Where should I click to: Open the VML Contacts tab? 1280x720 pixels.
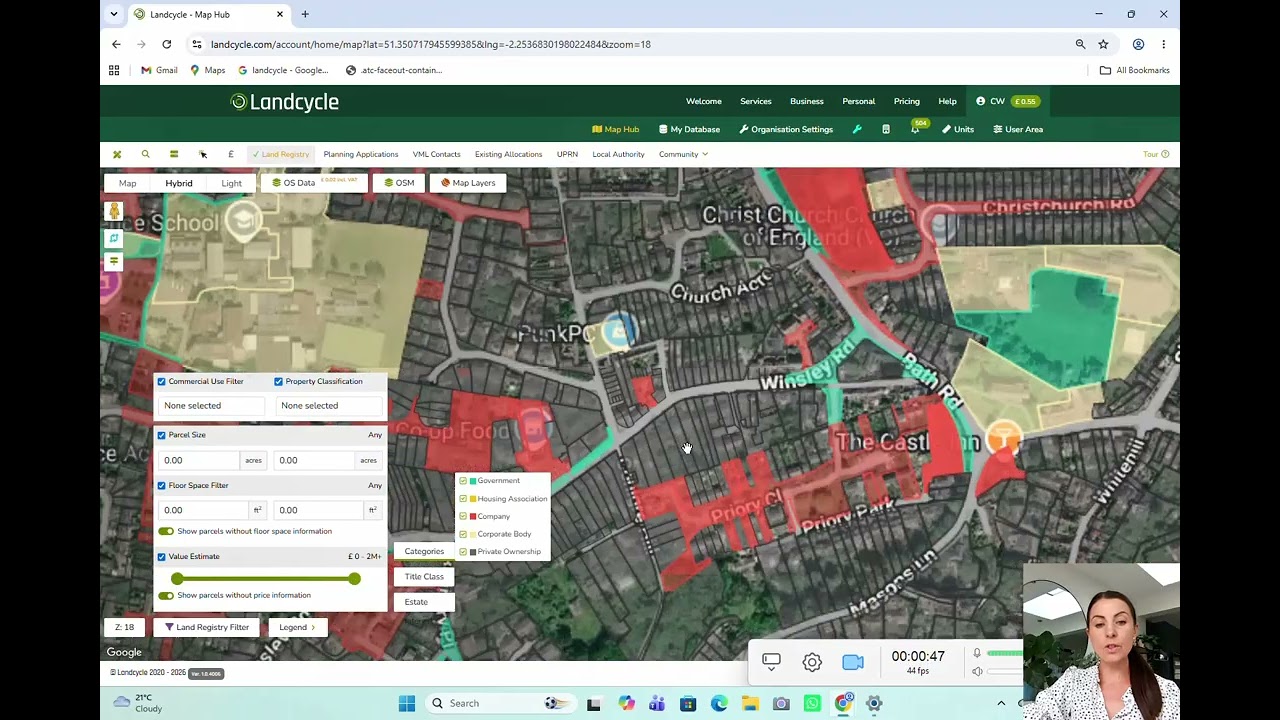click(x=437, y=154)
